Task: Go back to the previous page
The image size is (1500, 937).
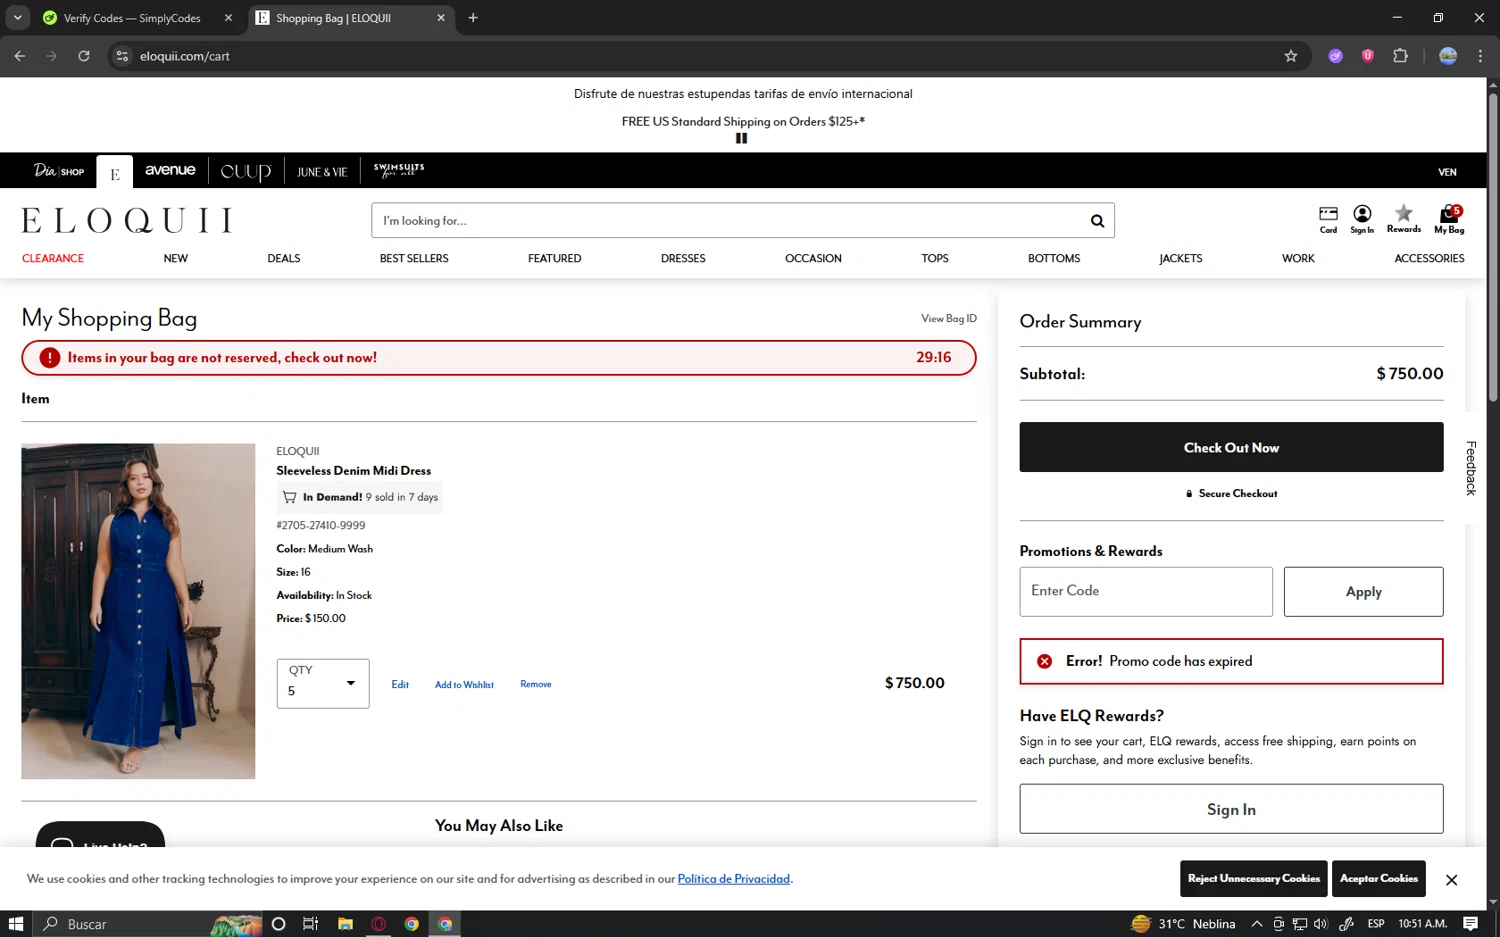Action: click(20, 56)
